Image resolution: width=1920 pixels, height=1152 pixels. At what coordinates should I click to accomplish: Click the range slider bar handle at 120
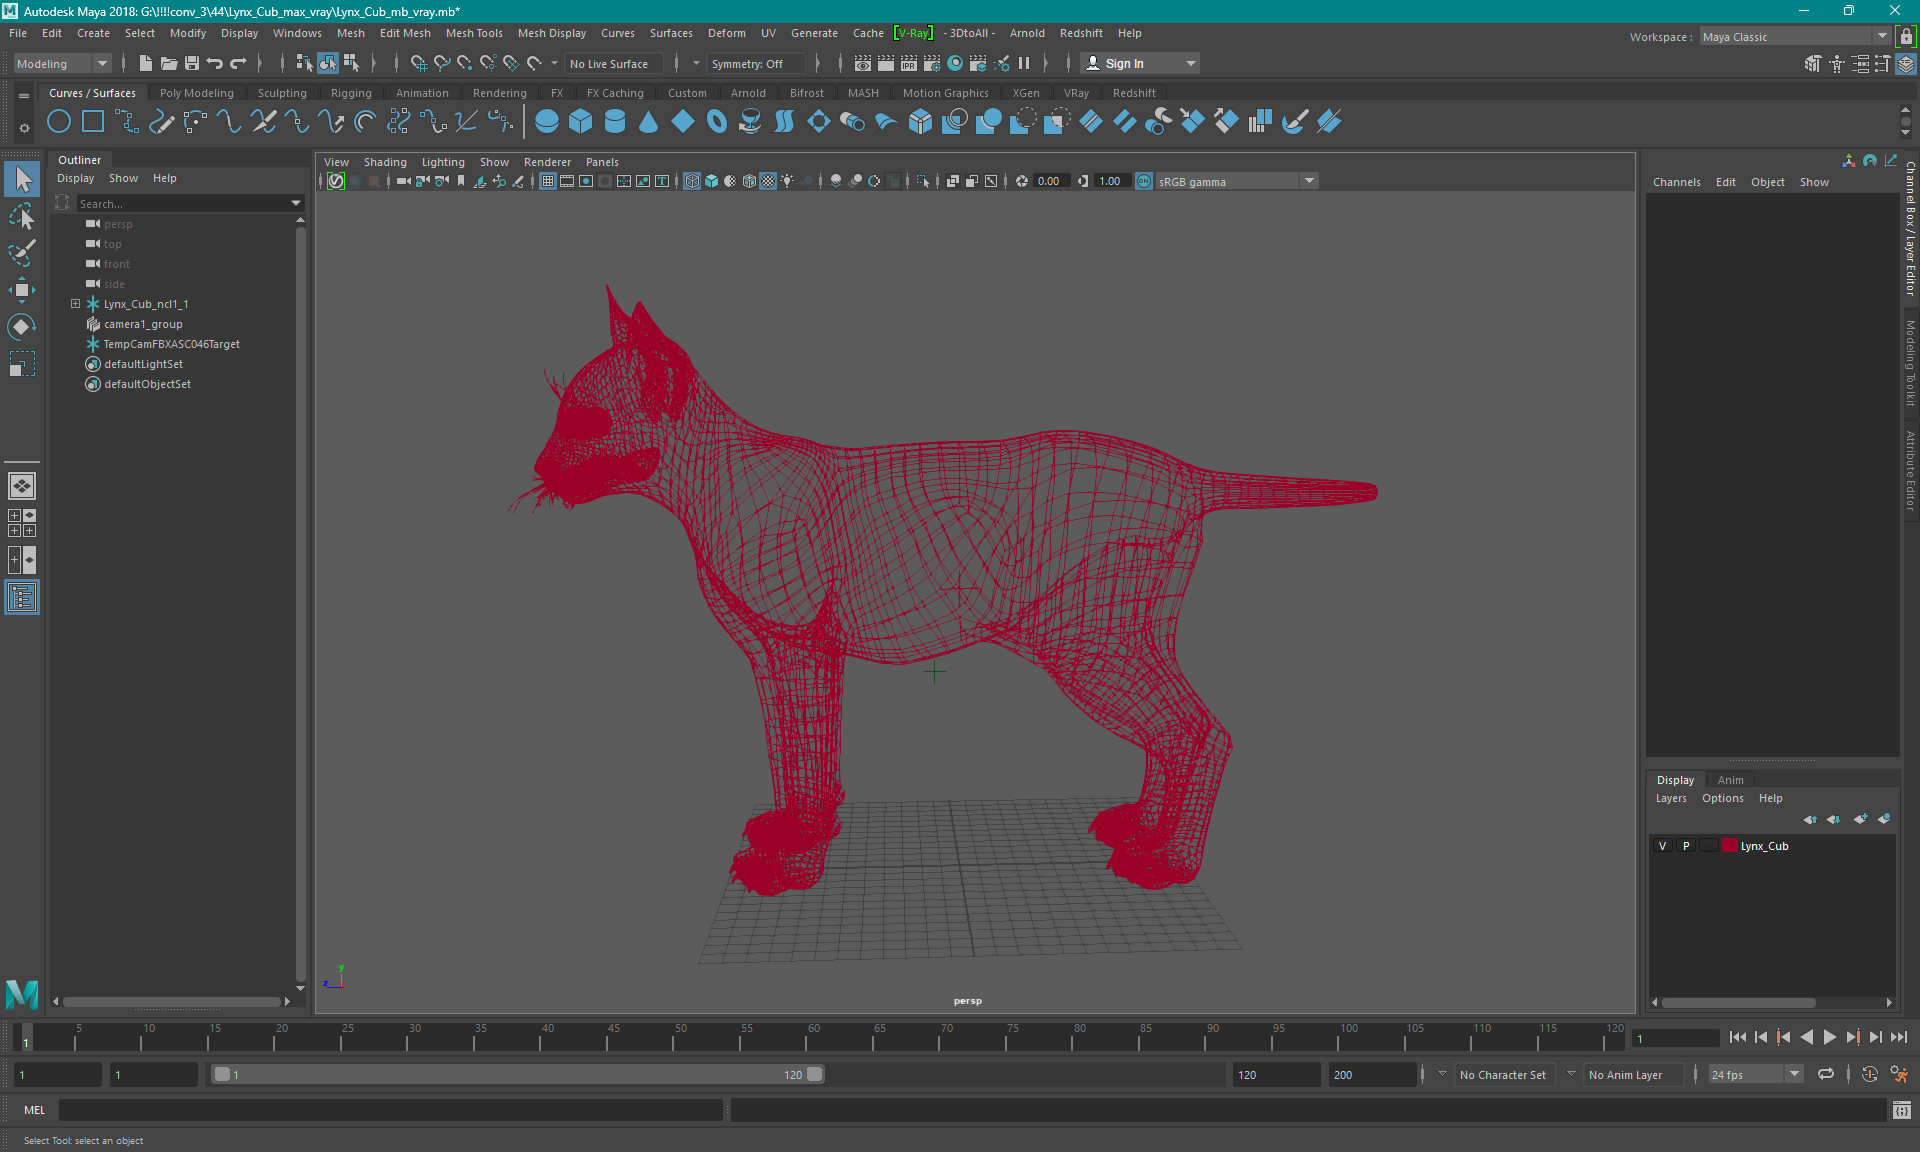[815, 1074]
